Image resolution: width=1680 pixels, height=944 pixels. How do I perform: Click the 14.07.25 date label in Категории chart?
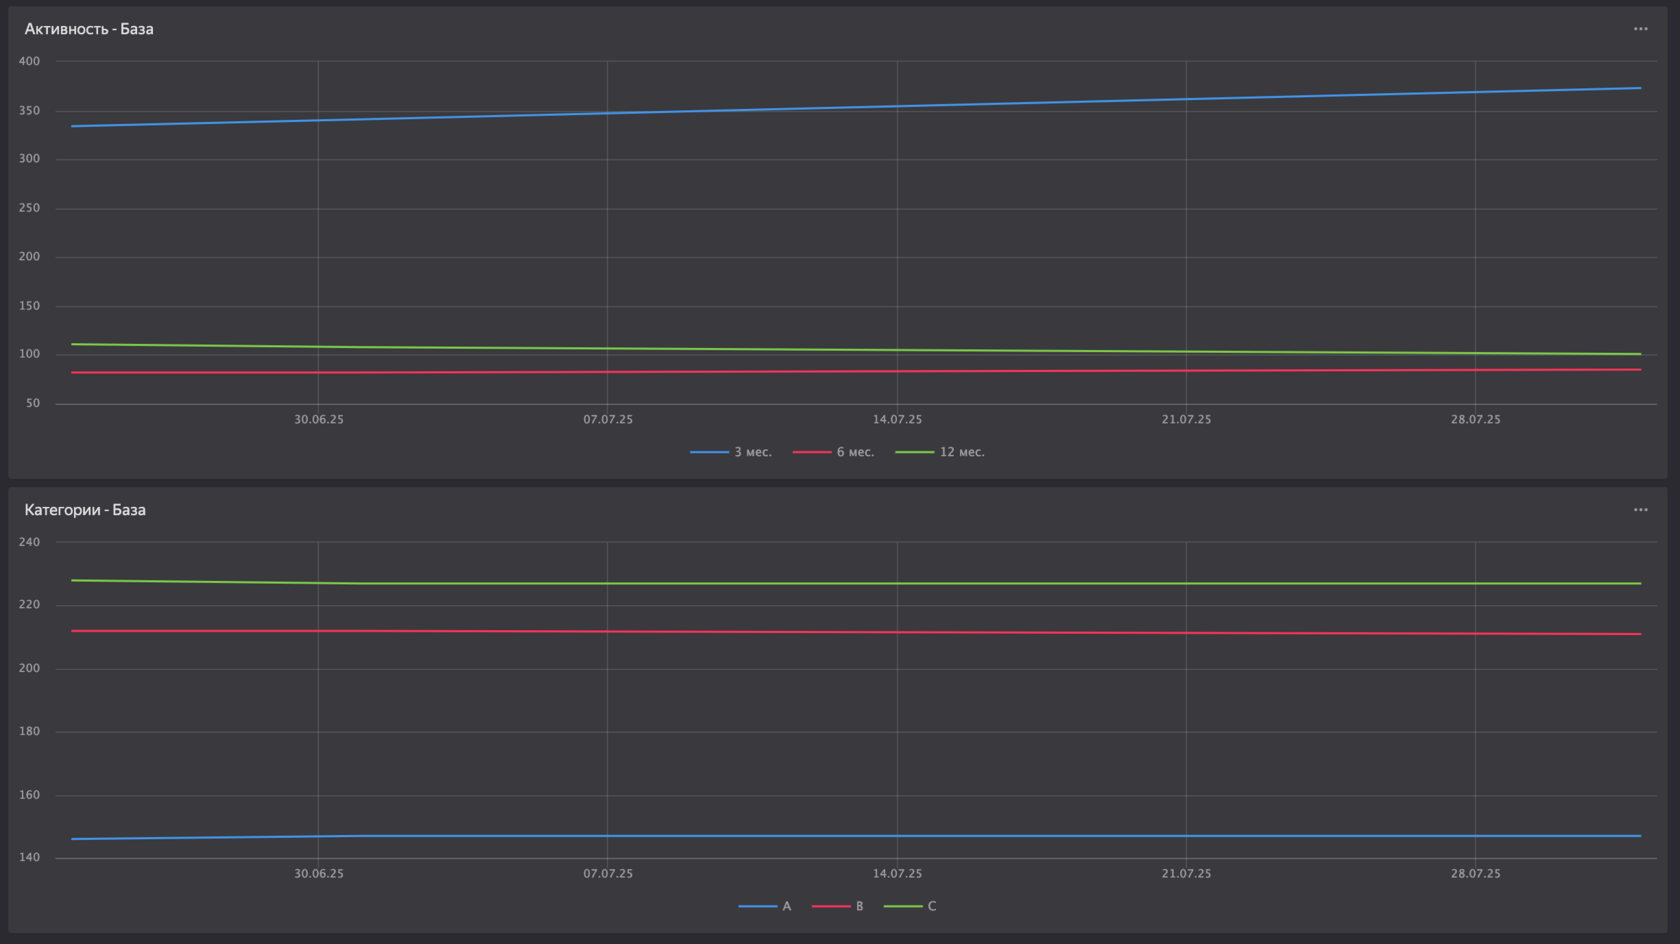pyautogui.click(x=897, y=874)
